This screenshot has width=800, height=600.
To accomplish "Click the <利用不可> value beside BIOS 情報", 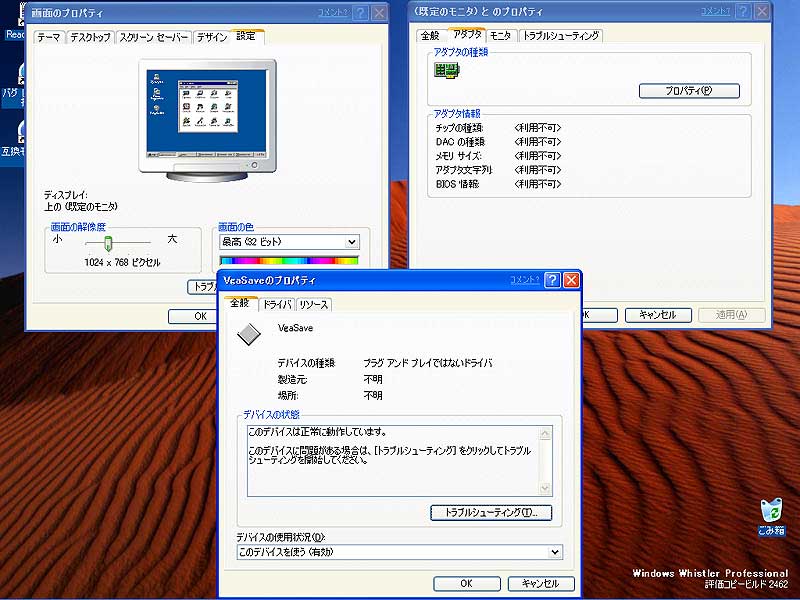I will (538, 184).
